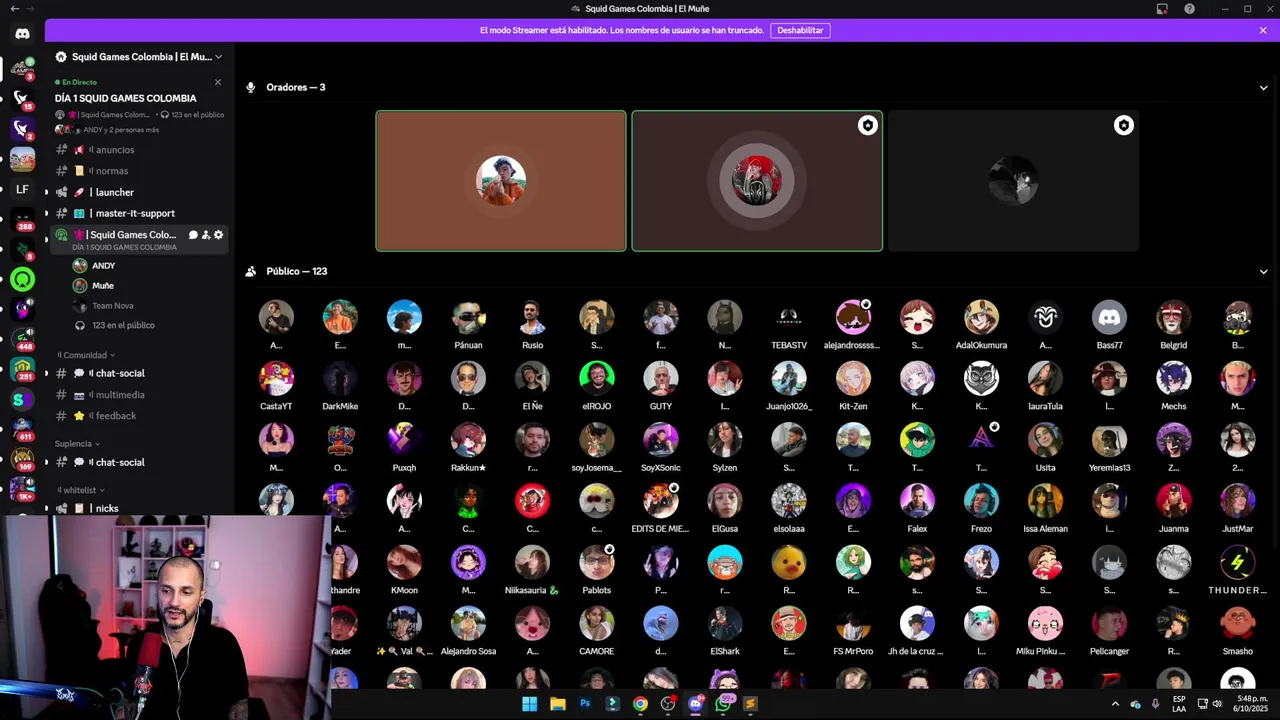Collapse the Público section chevron
The image size is (1280, 720).
tap(1263, 272)
